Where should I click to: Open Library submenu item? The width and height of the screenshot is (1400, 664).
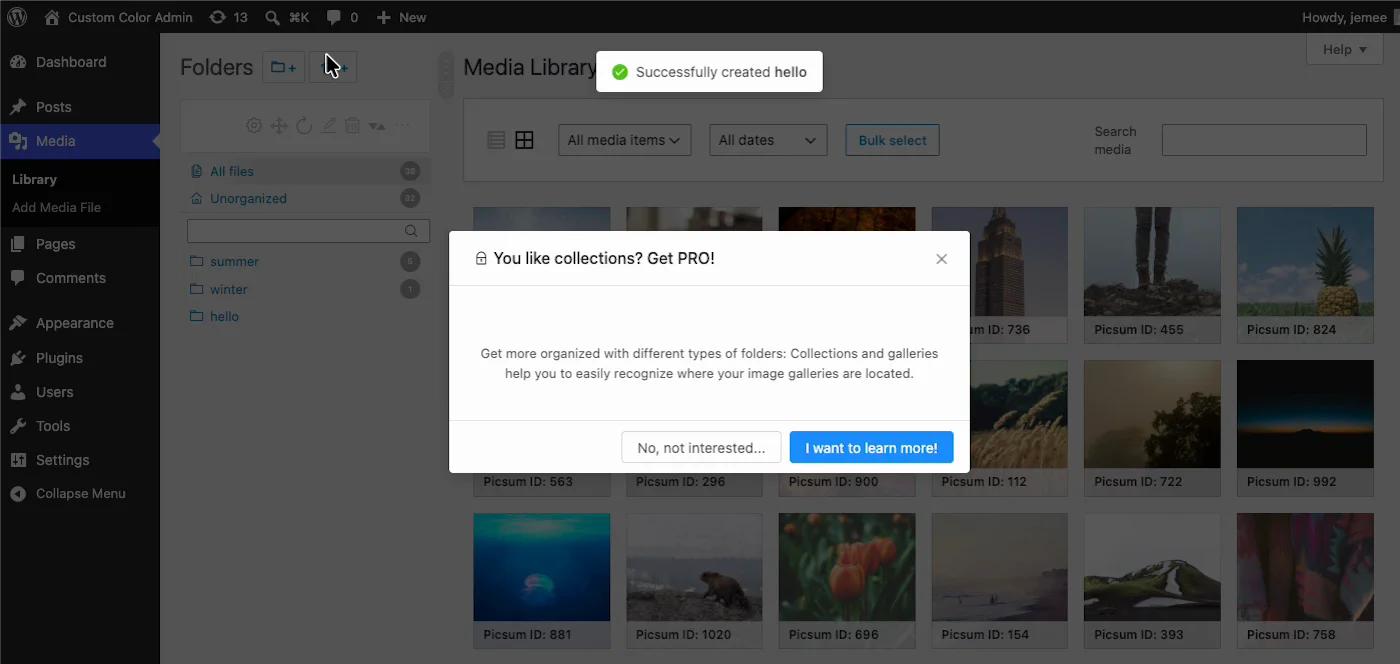(x=34, y=179)
